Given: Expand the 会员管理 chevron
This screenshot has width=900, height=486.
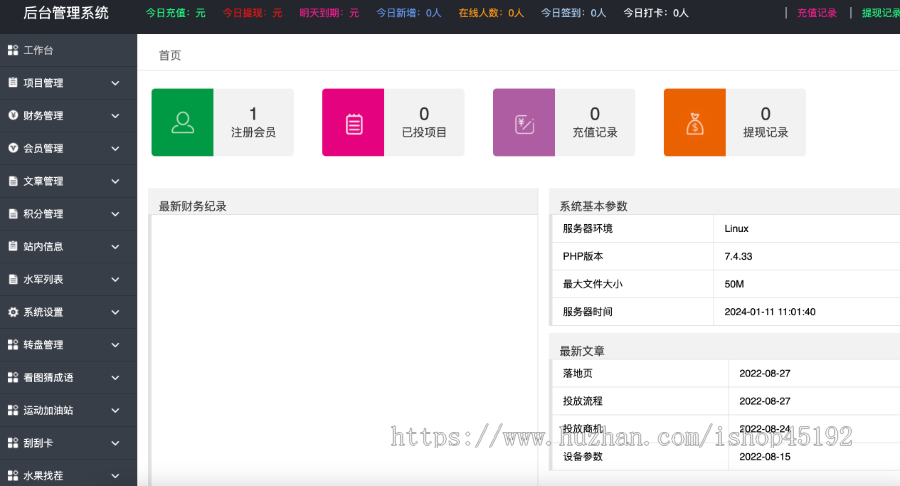Looking at the screenshot, I should click(115, 149).
